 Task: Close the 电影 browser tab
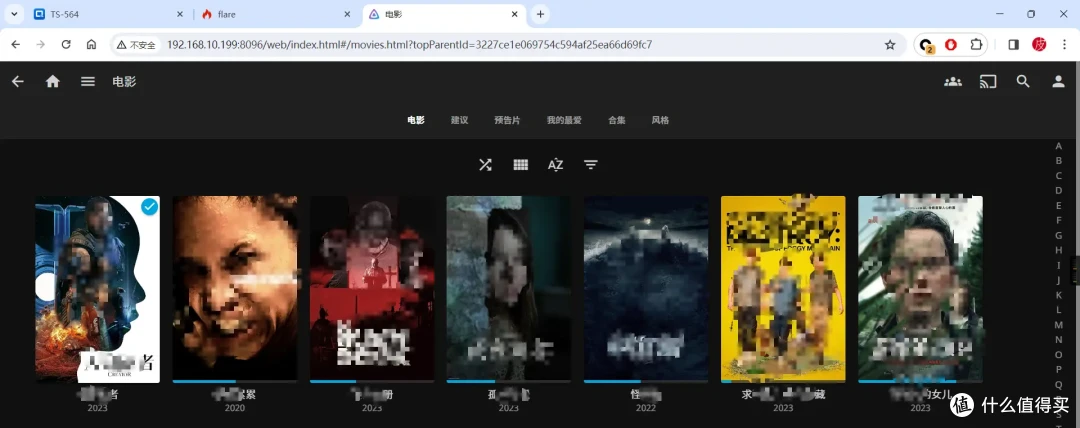pyautogui.click(x=515, y=14)
